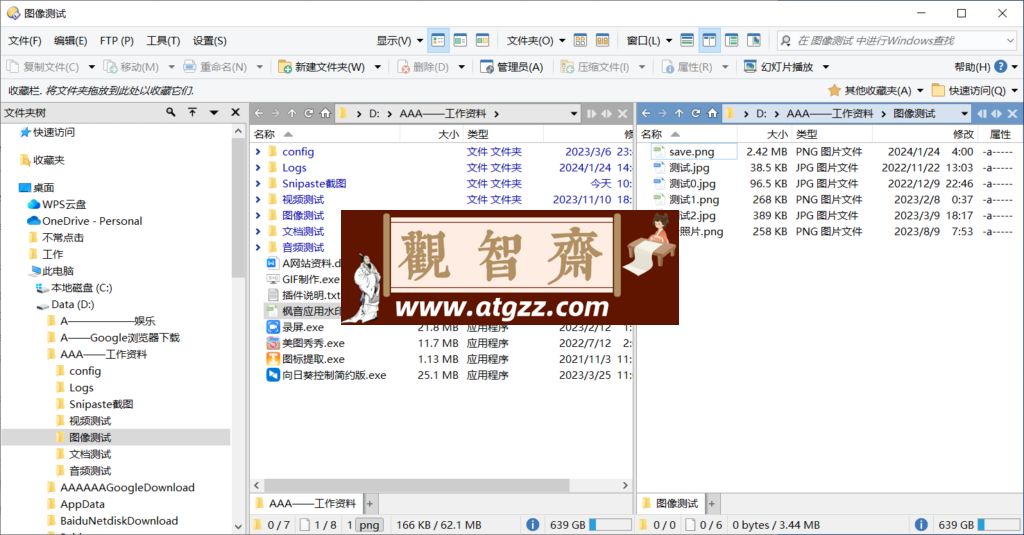The height and width of the screenshot is (535, 1024).
Task: Open dropdown arrow next to 新建文件夹(W)
Action: click(377, 67)
